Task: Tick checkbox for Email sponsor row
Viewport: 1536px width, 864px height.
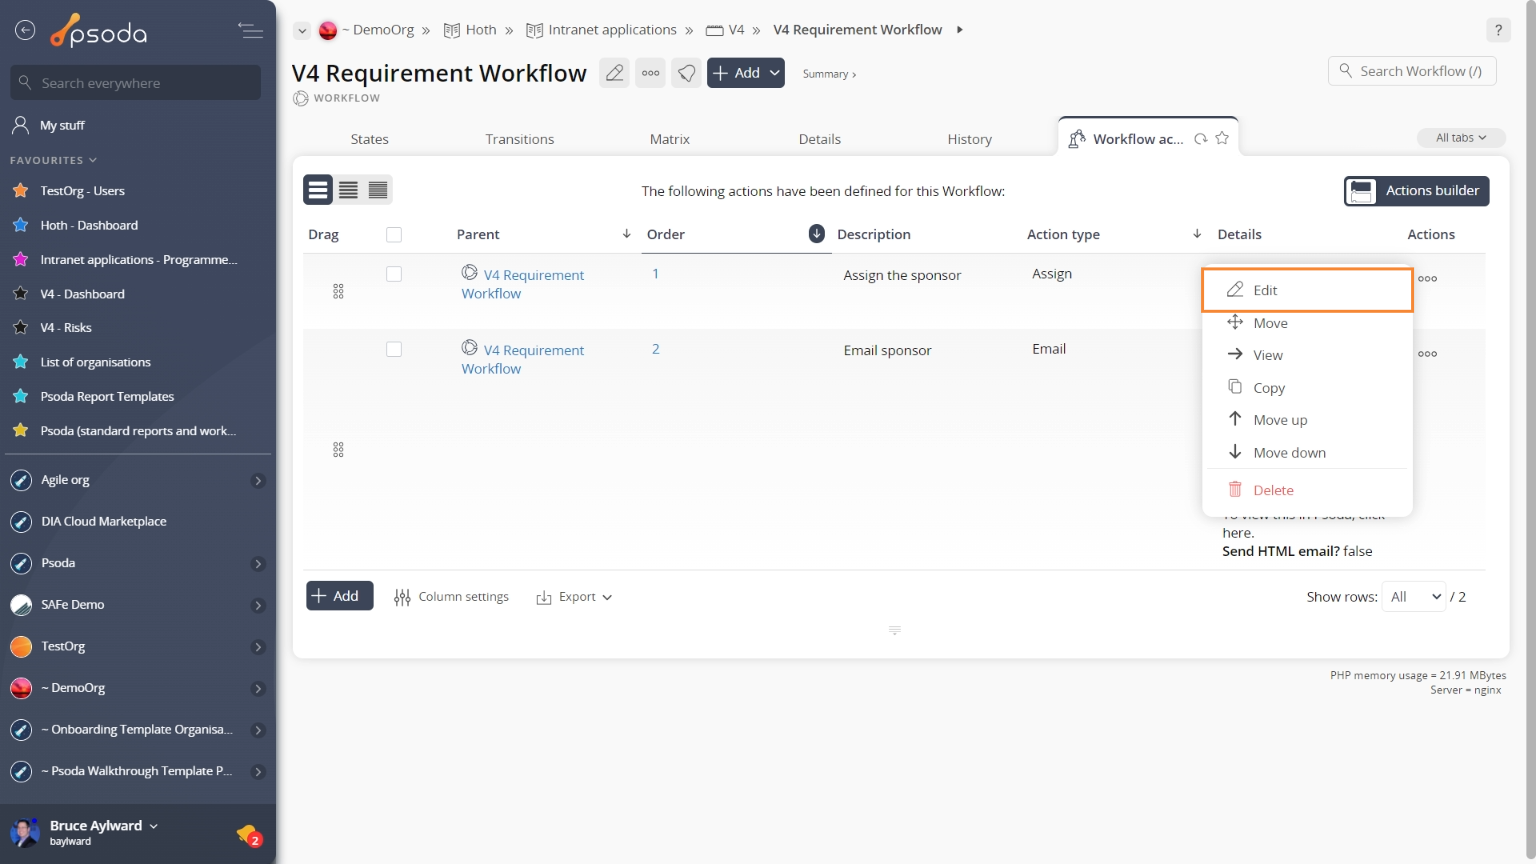Action: point(394,350)
